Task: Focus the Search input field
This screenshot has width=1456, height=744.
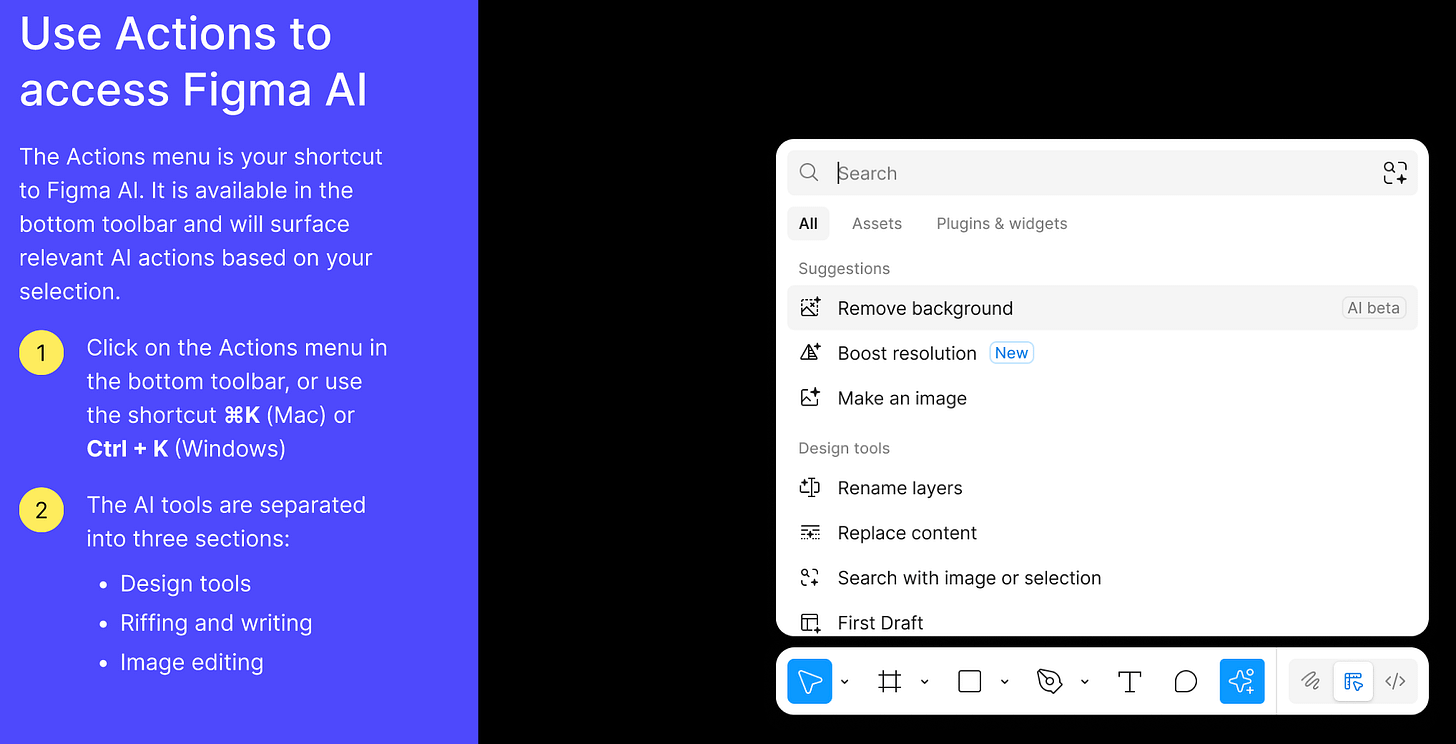Action: pos(1102,173)
